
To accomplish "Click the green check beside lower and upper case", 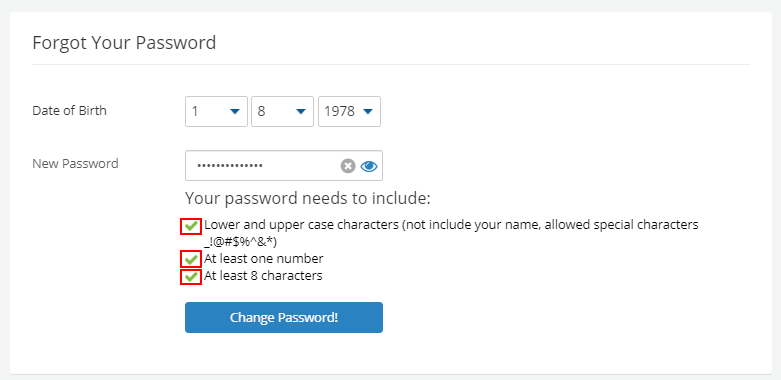I will point(191,226).
